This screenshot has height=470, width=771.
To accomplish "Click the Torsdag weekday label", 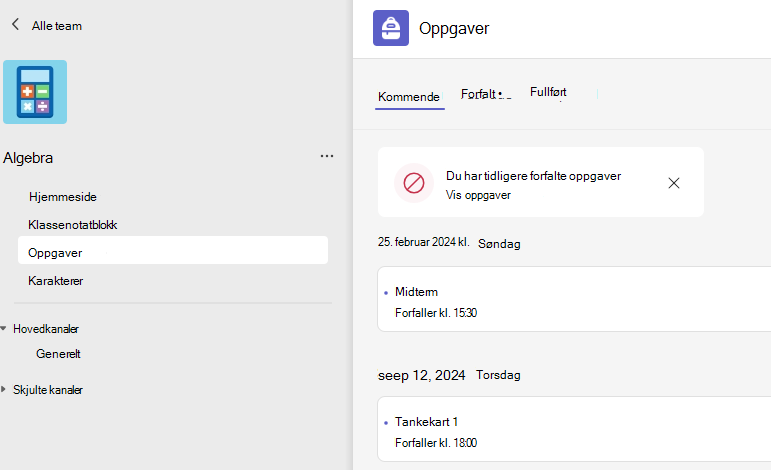I will [498, 375].
